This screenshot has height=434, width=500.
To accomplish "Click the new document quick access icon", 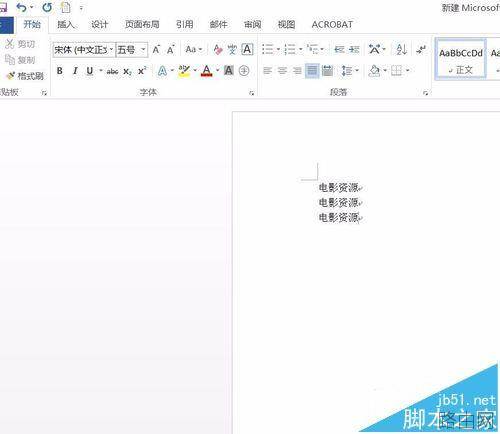I will coord(66,7).
